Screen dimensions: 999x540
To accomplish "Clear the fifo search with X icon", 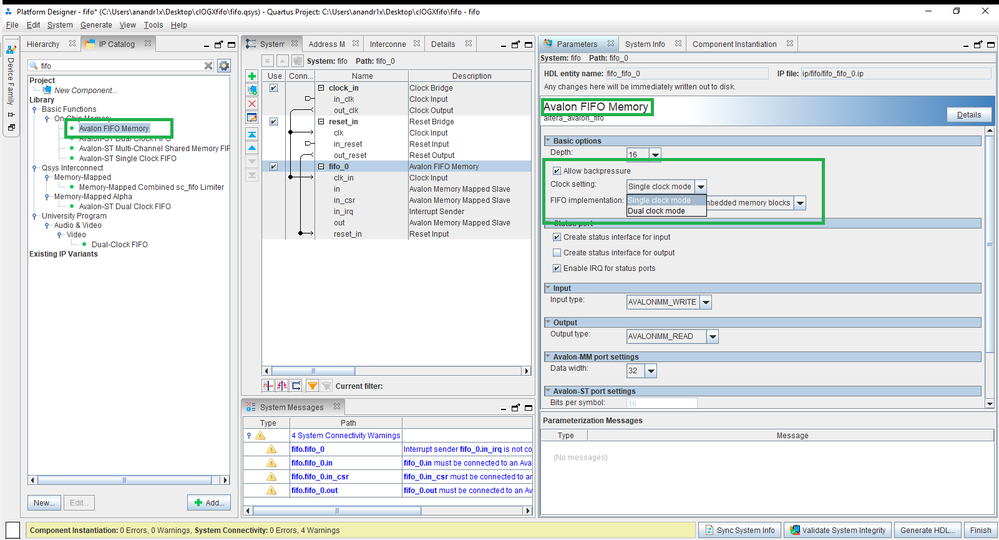I will coord(209,66).
